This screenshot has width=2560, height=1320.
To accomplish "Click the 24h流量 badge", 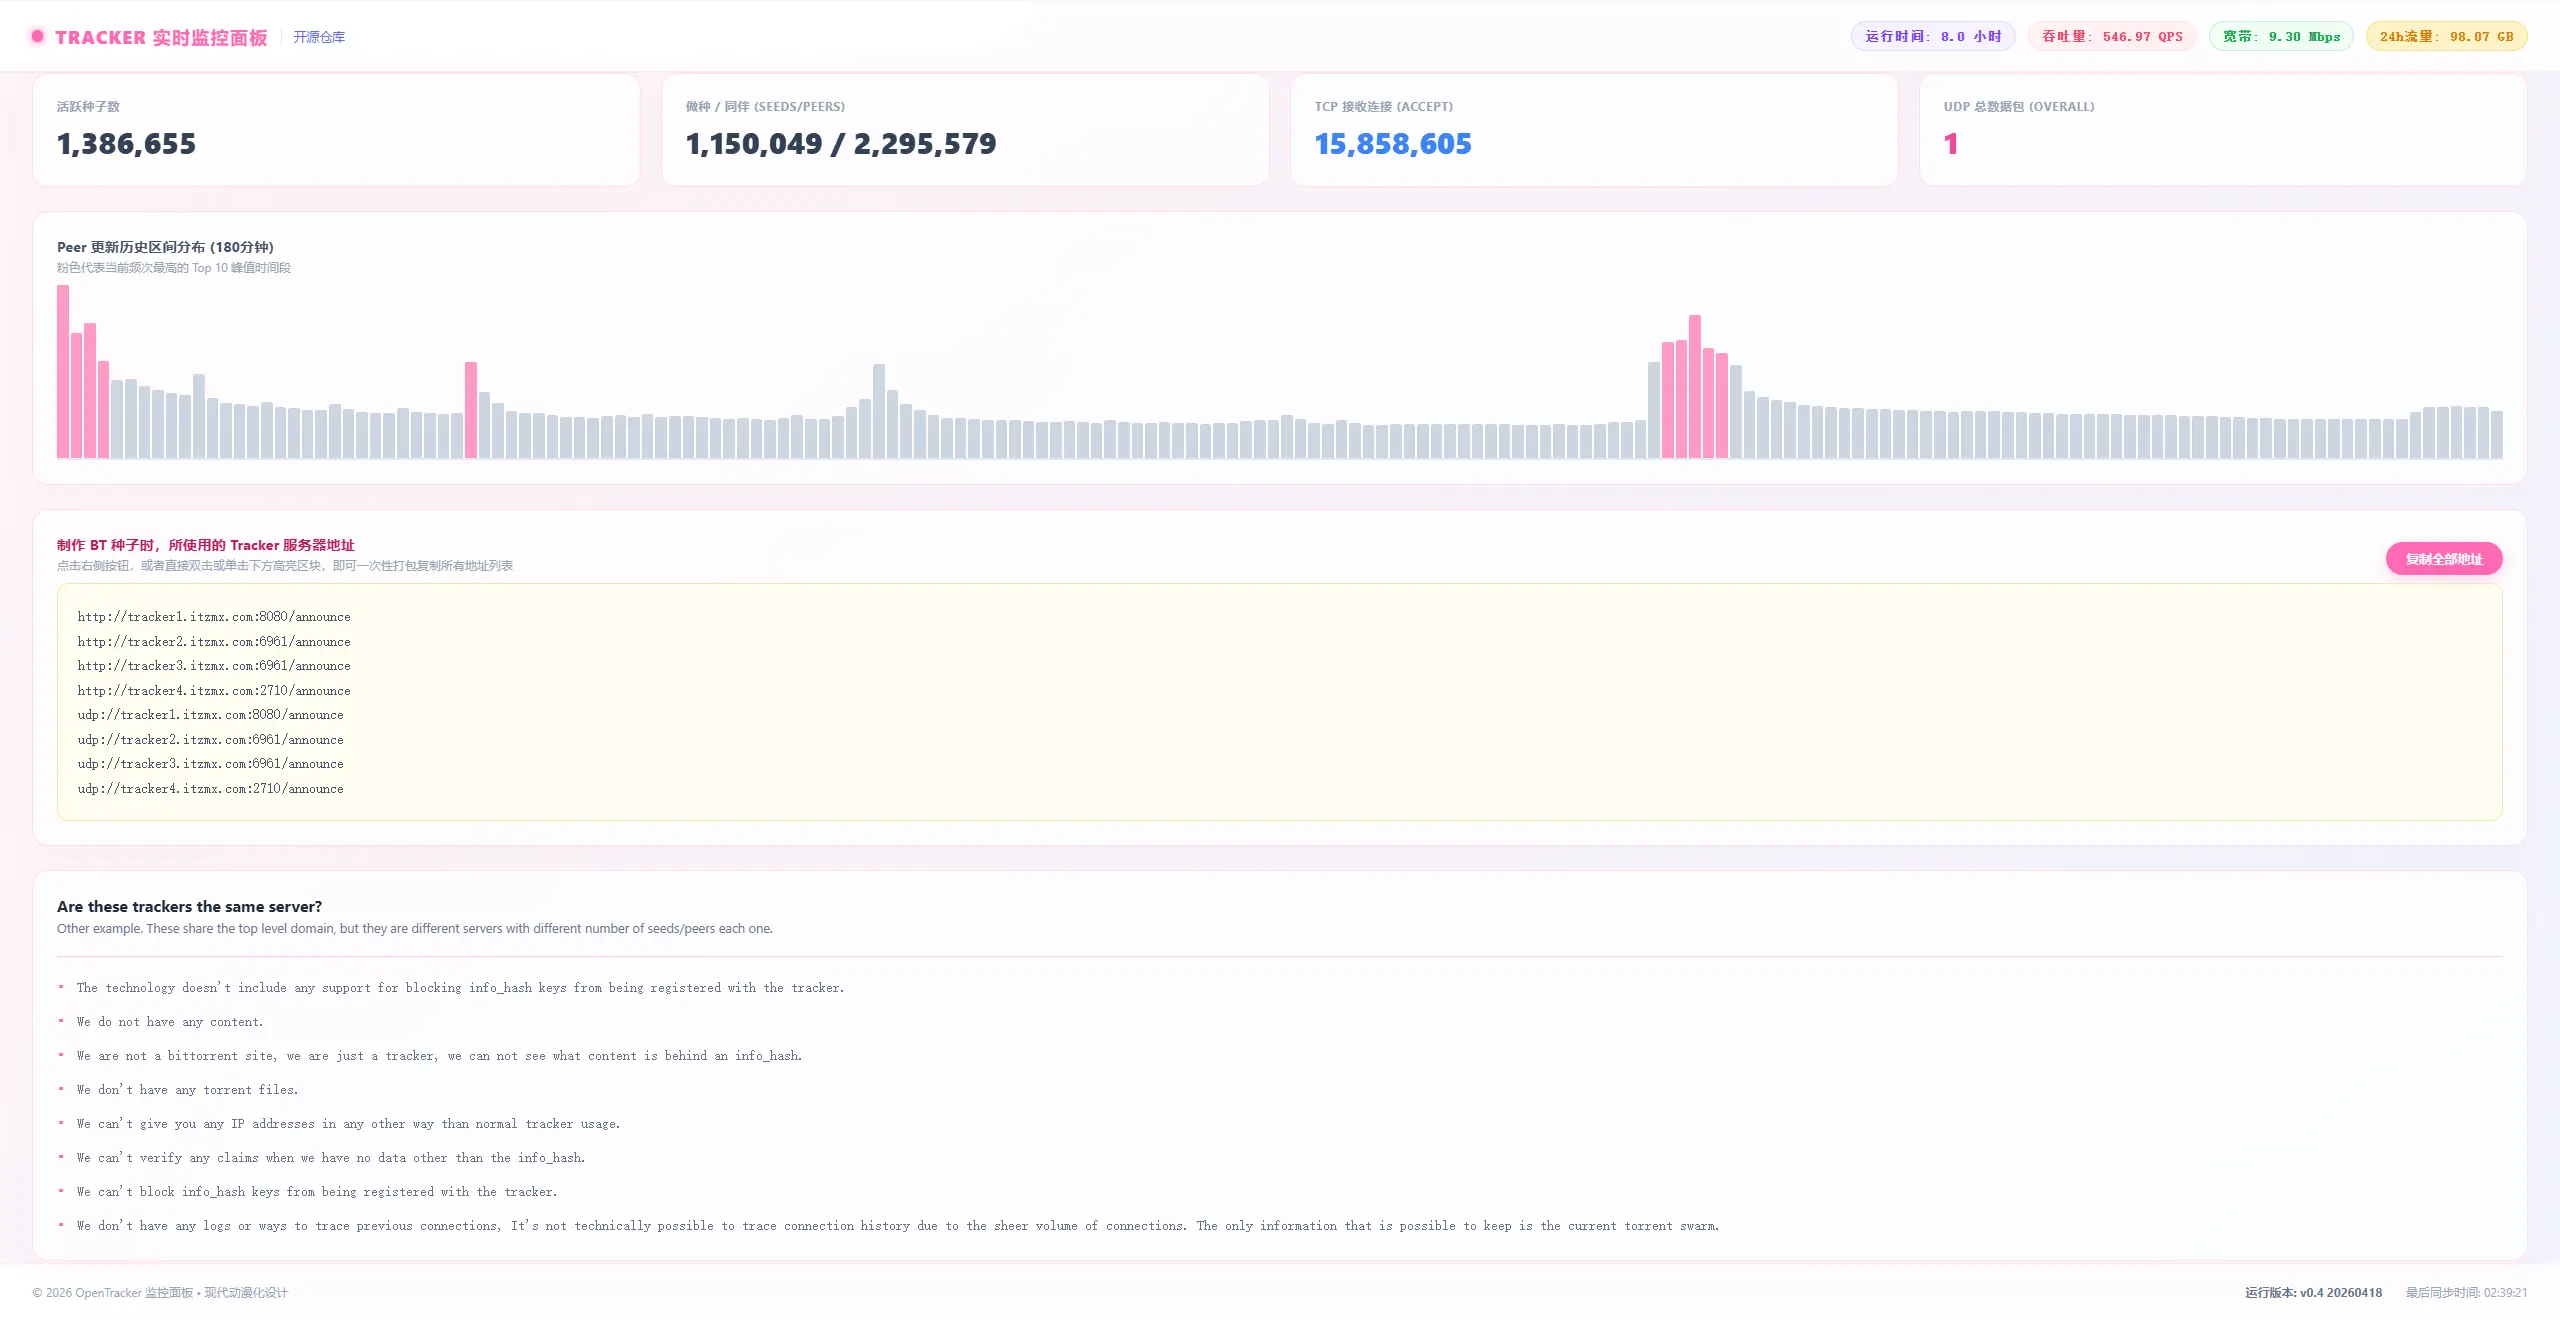I will (2446, 37).
